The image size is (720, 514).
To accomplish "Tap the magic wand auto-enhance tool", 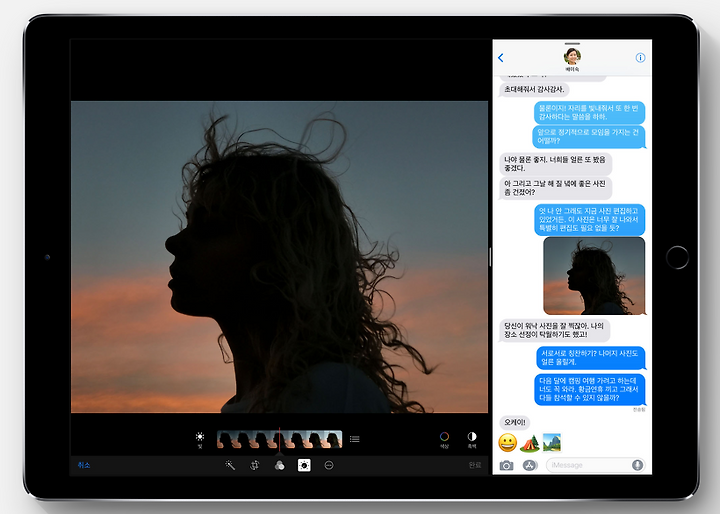I will pyautogui.click(x=230, y=465).
